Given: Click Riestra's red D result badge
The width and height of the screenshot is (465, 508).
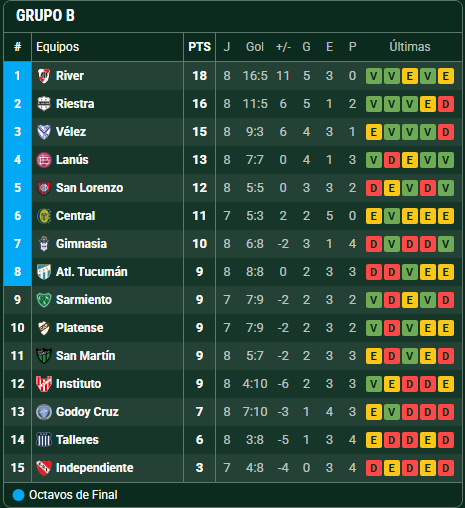Looking at the screenshot, I should click(446, 104).
